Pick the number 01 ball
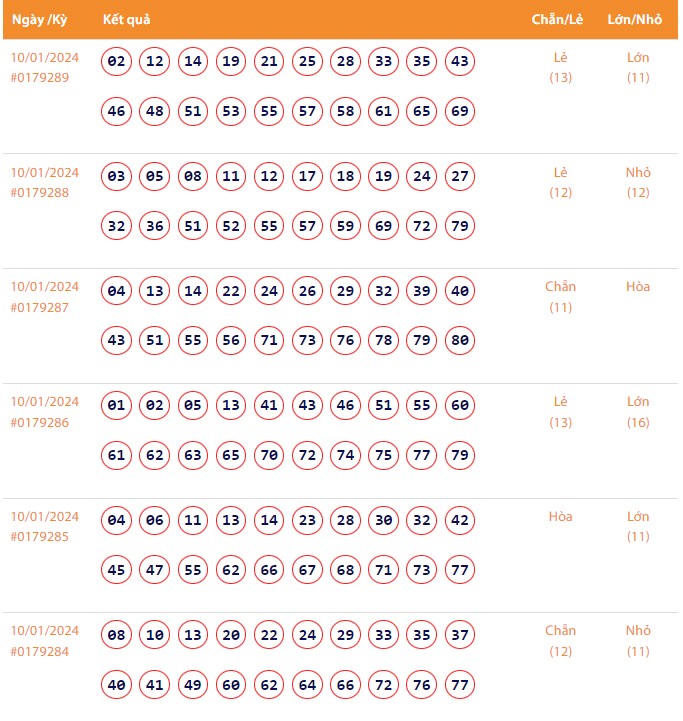The image size is (683, 721). [117, 406]
